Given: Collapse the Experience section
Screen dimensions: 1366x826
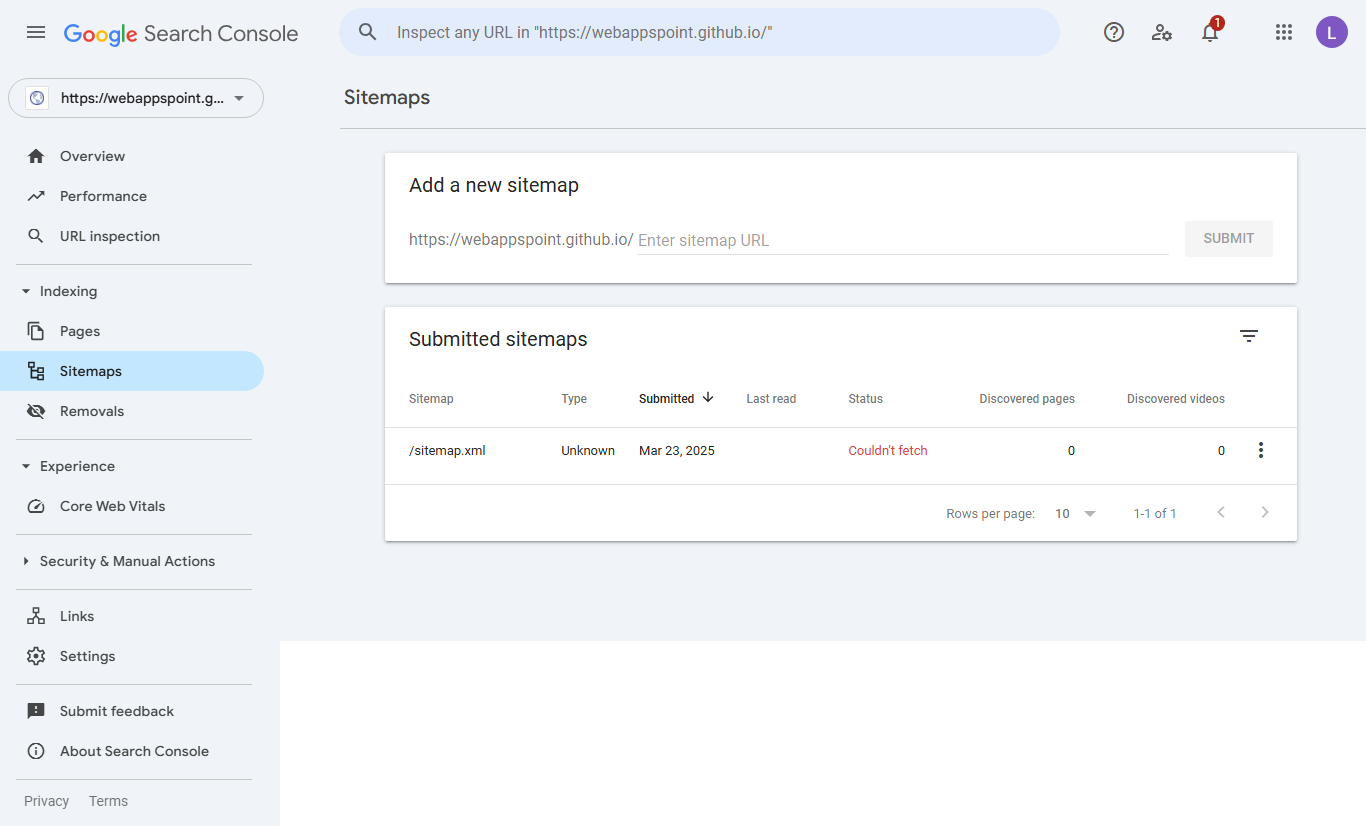Looking at the screenshot, I should click(x=26, y=466).
